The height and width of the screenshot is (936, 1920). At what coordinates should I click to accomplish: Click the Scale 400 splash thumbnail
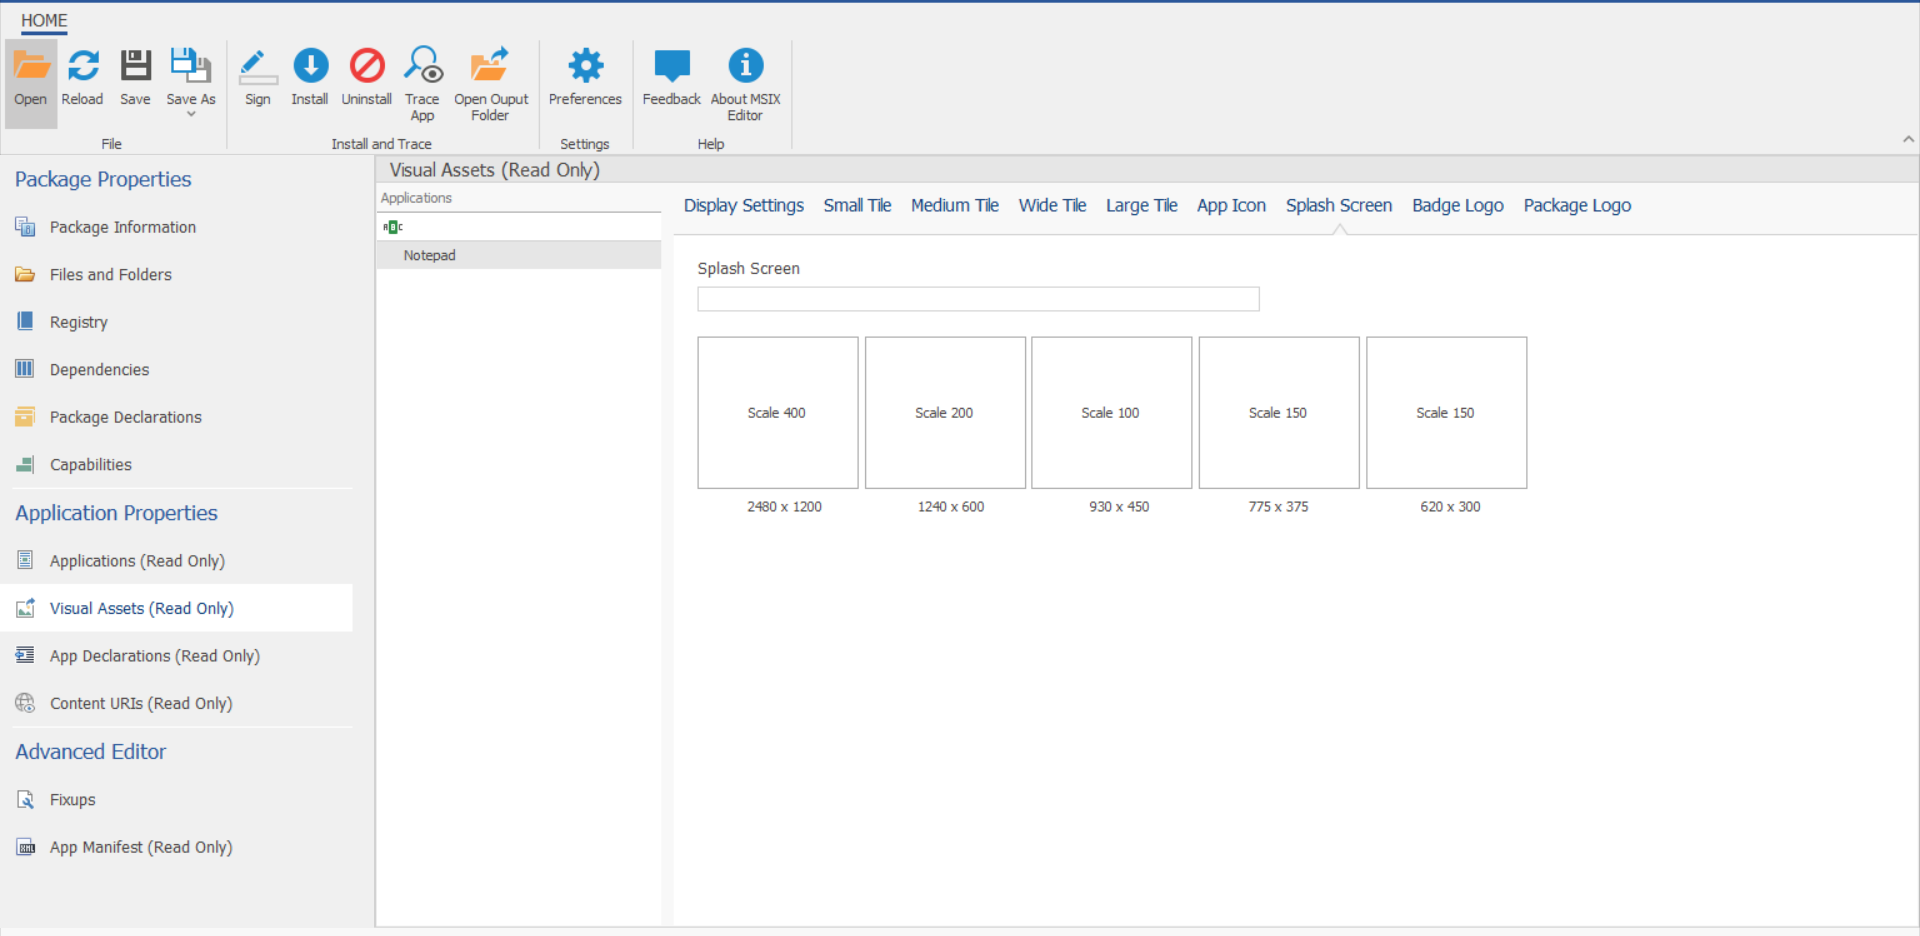point(777,412)
